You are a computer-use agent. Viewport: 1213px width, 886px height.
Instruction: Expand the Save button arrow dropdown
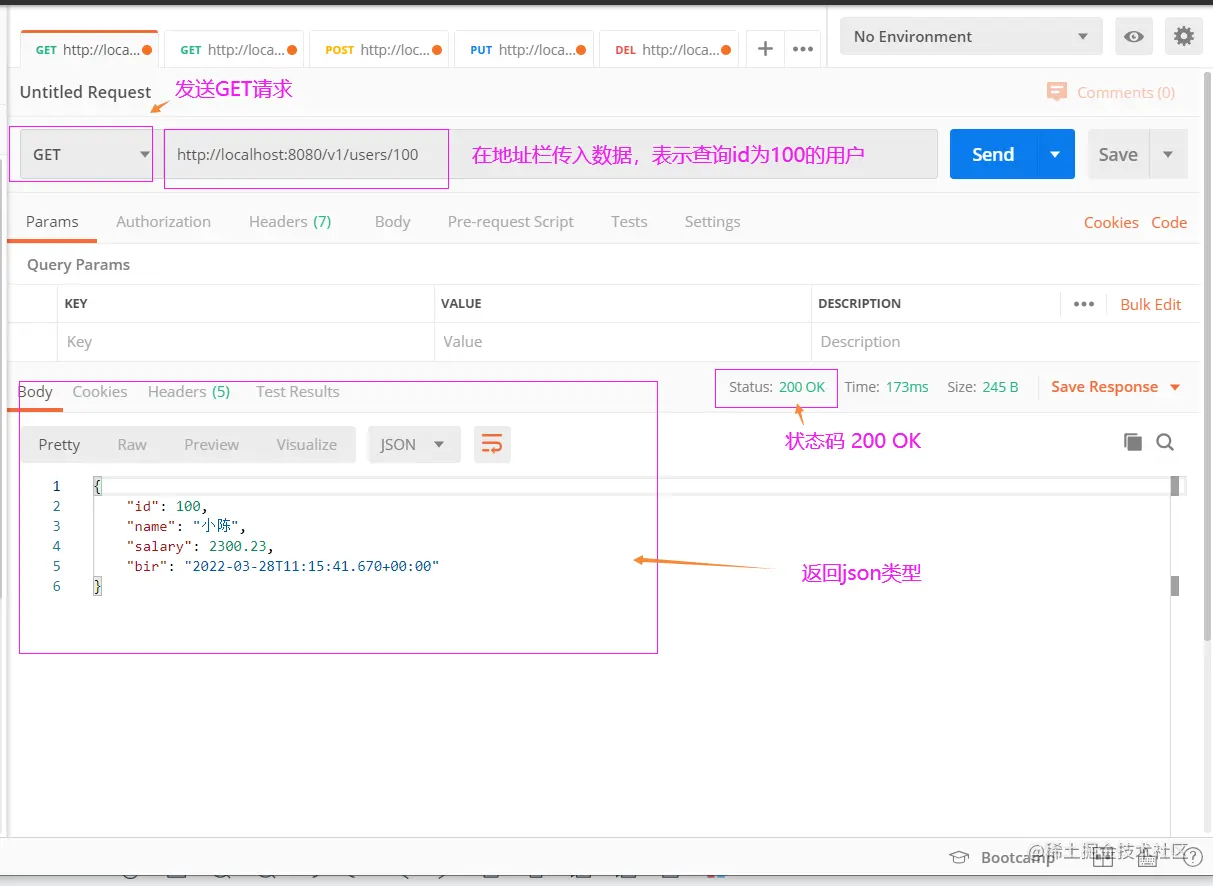1168,154
